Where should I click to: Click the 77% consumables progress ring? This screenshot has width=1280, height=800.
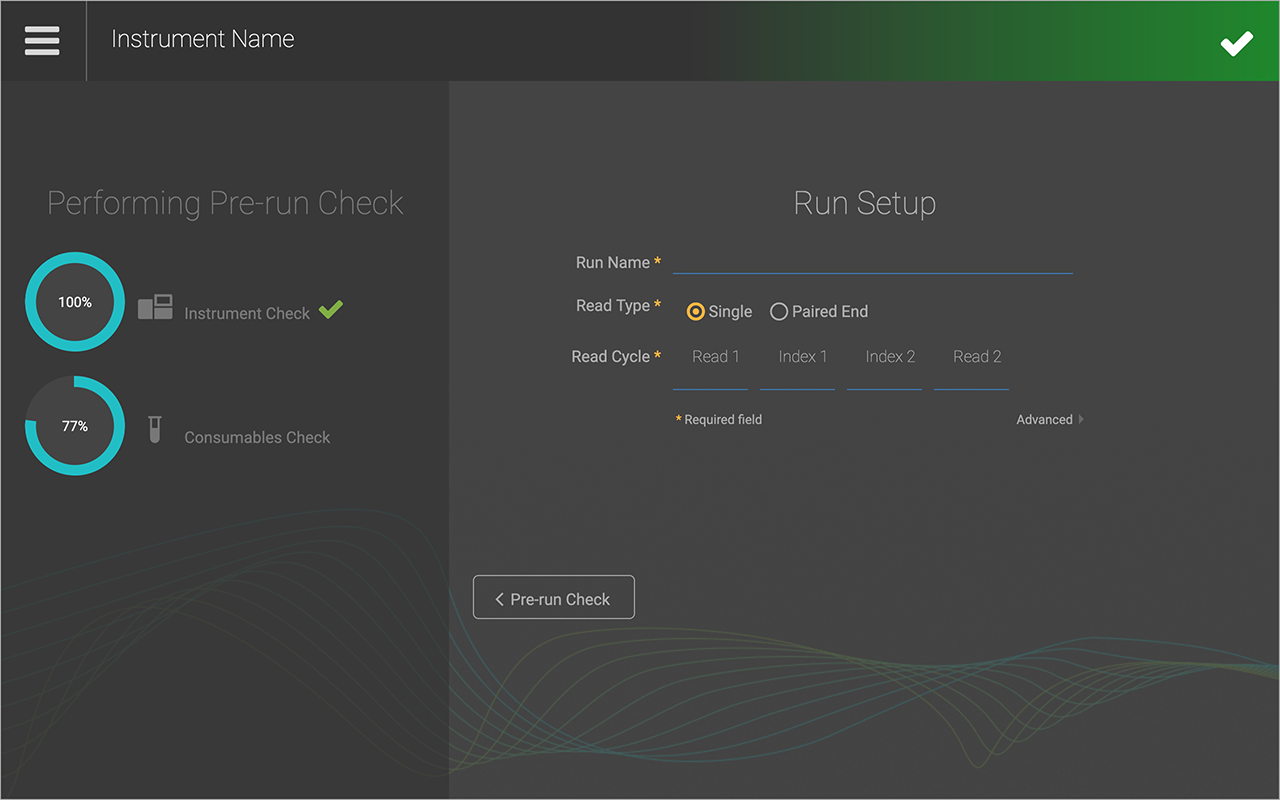point(75,426)
